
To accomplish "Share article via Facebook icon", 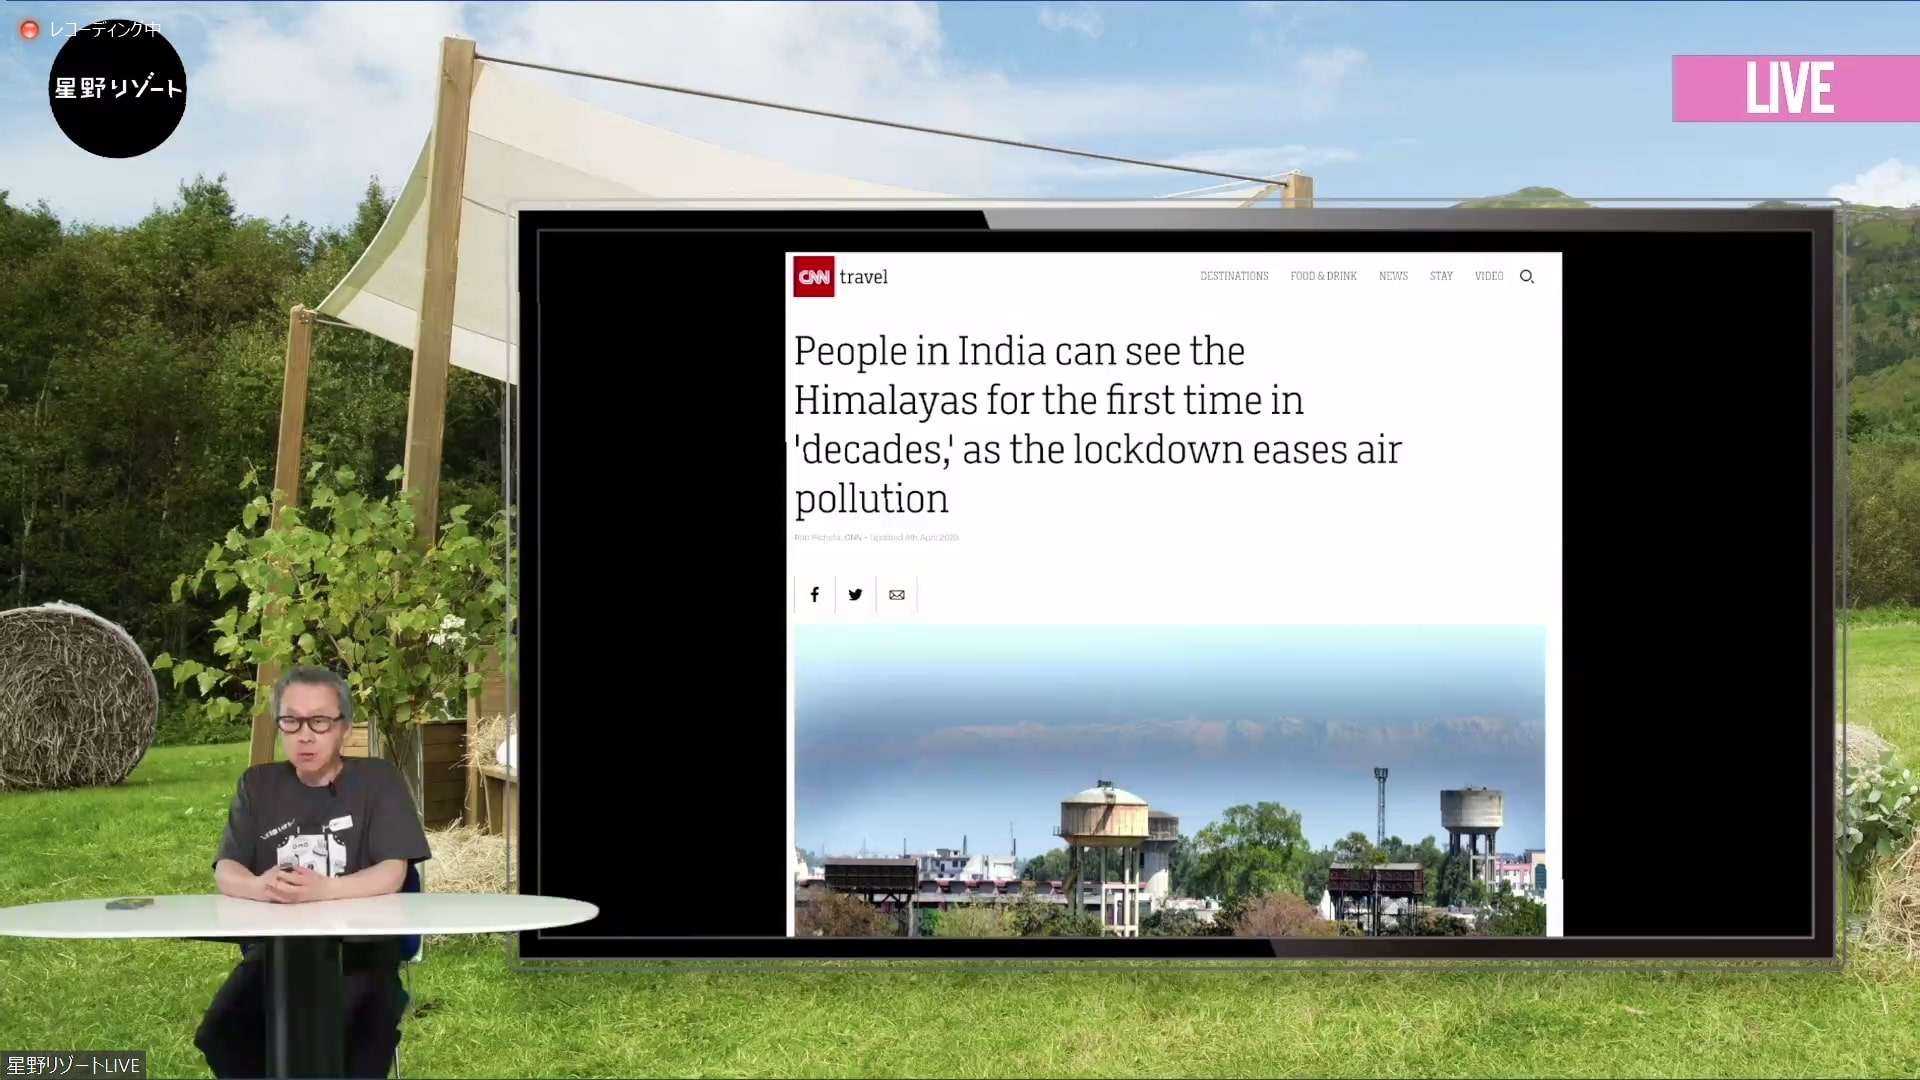I will pyautogui.click(x=815, y=595).
